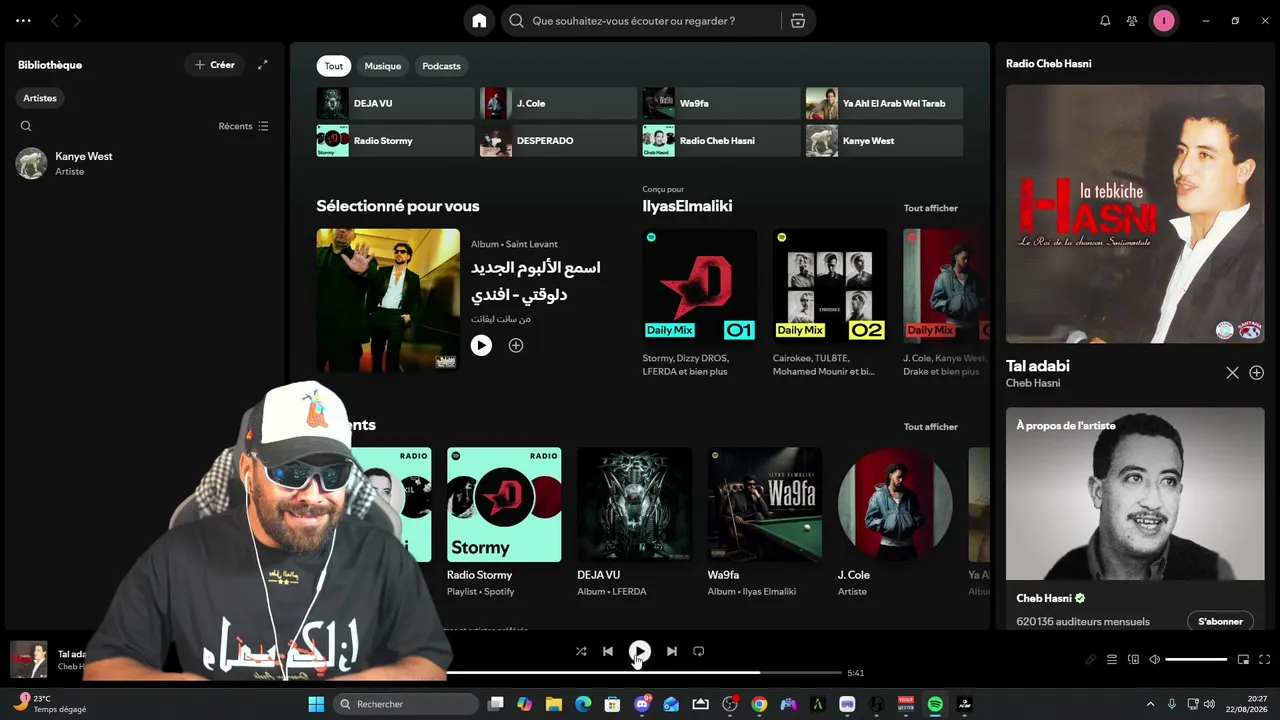Open the Radio Stormy playlist card
1280x720 pixels.
click(x=504, y=521)
